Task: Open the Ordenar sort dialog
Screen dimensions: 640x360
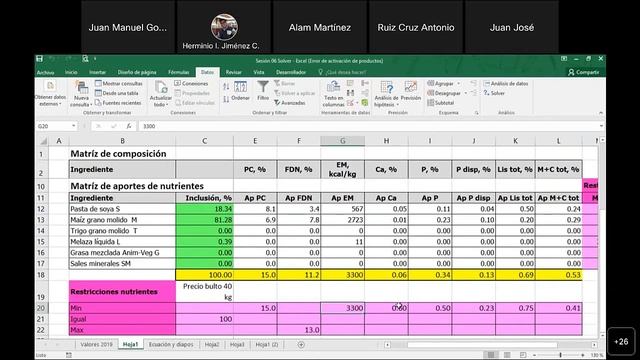Action: pyautogui.click(x=240, y=91)
